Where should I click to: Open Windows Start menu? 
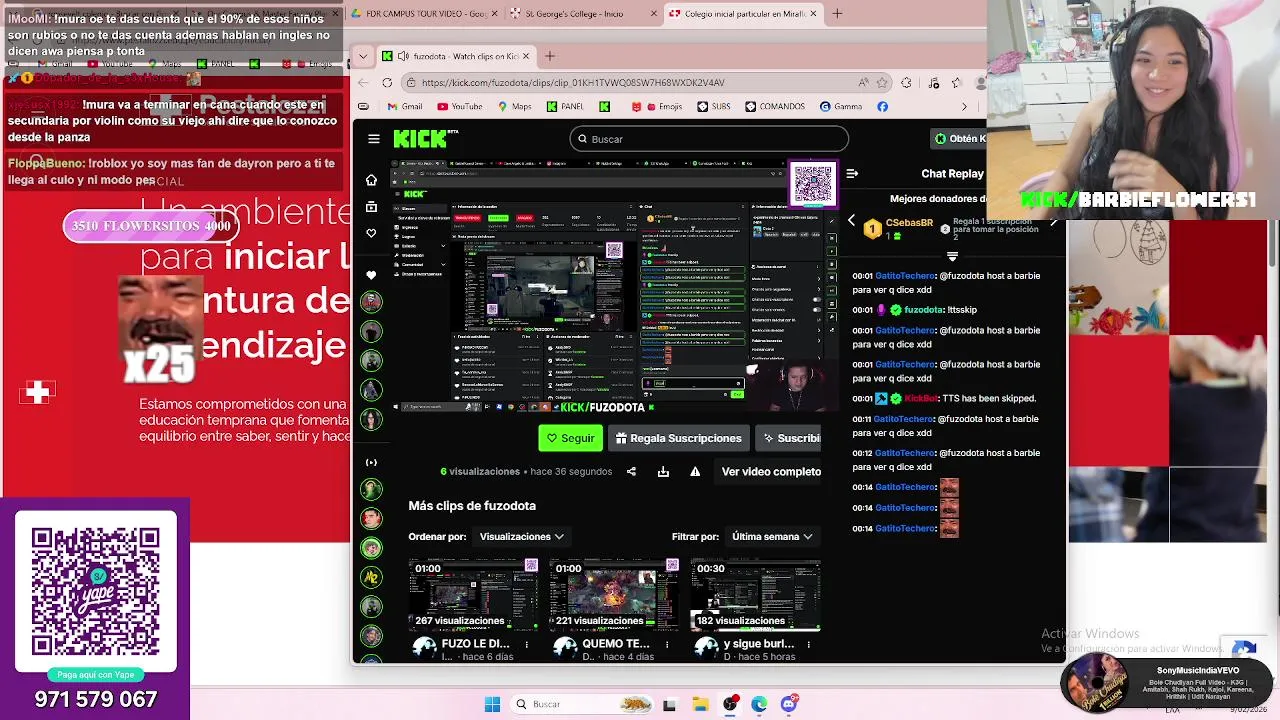point(492,704)
